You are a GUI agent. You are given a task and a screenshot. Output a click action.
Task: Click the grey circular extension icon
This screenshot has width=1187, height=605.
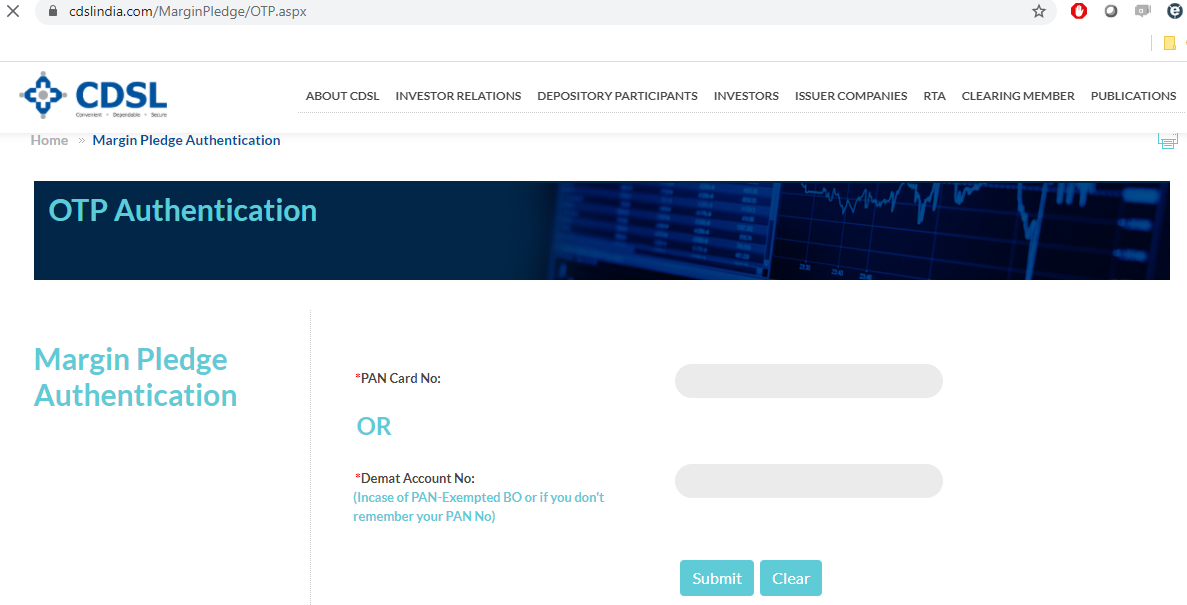point(1111,11)
